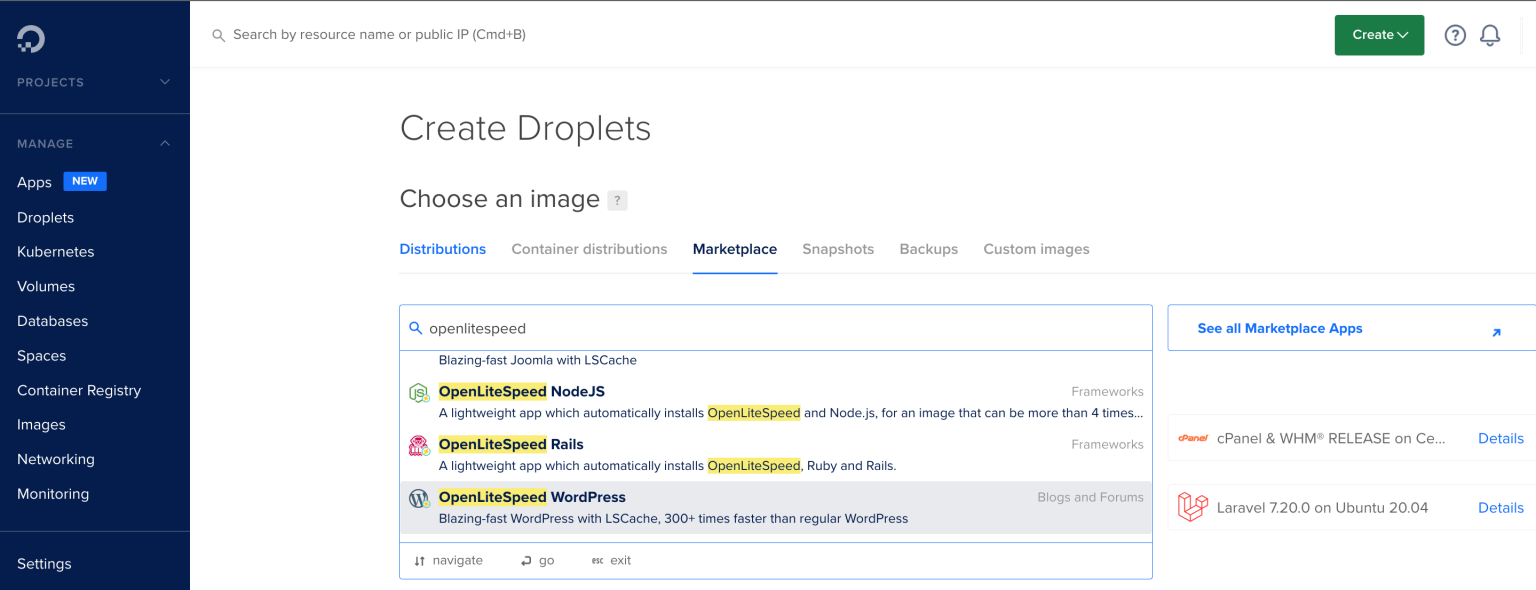Click the 'Laravel 7.20.0 on Ubuntu 20.04' title
The width and height of the screenshot is (1536, 590).
pos(1322,507)
